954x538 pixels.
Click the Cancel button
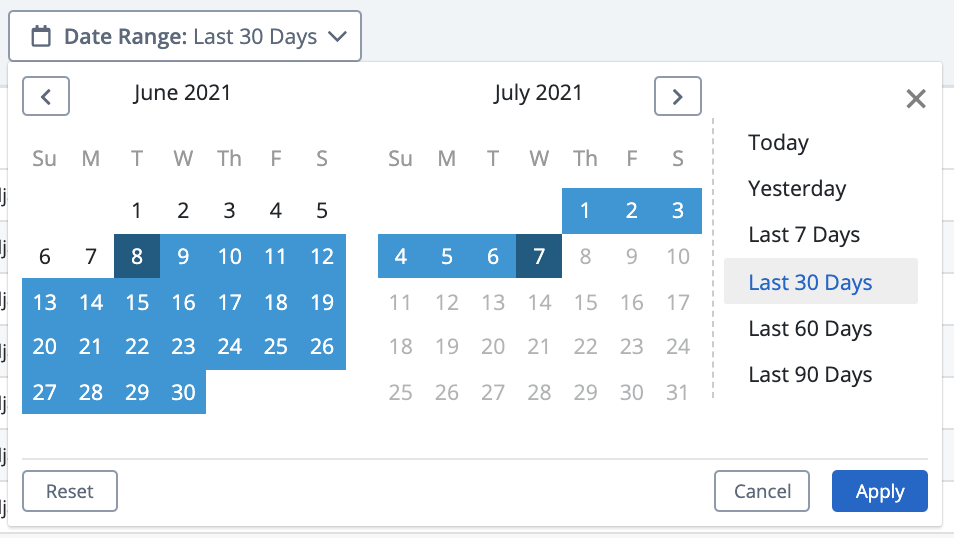click(x=762, y=491)
